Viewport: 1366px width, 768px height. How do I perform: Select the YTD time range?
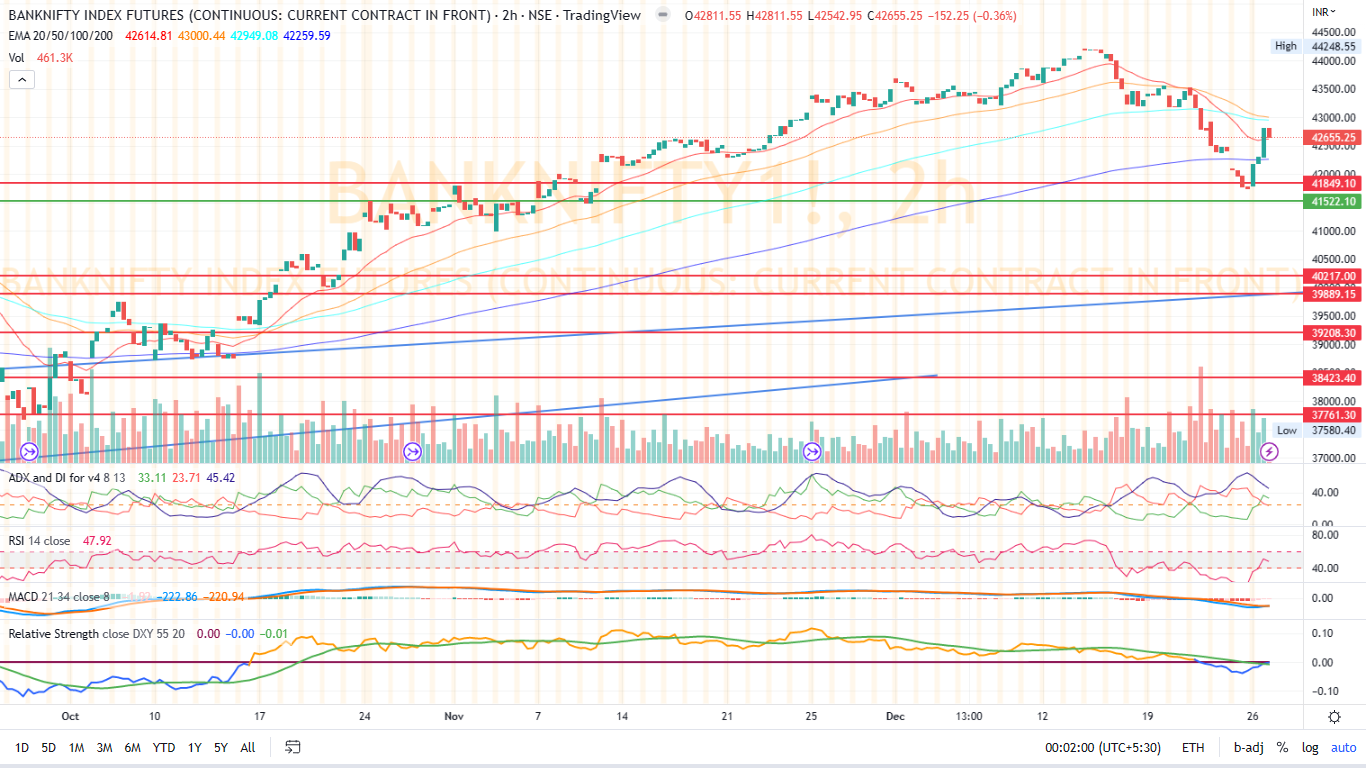click(165, 747)
